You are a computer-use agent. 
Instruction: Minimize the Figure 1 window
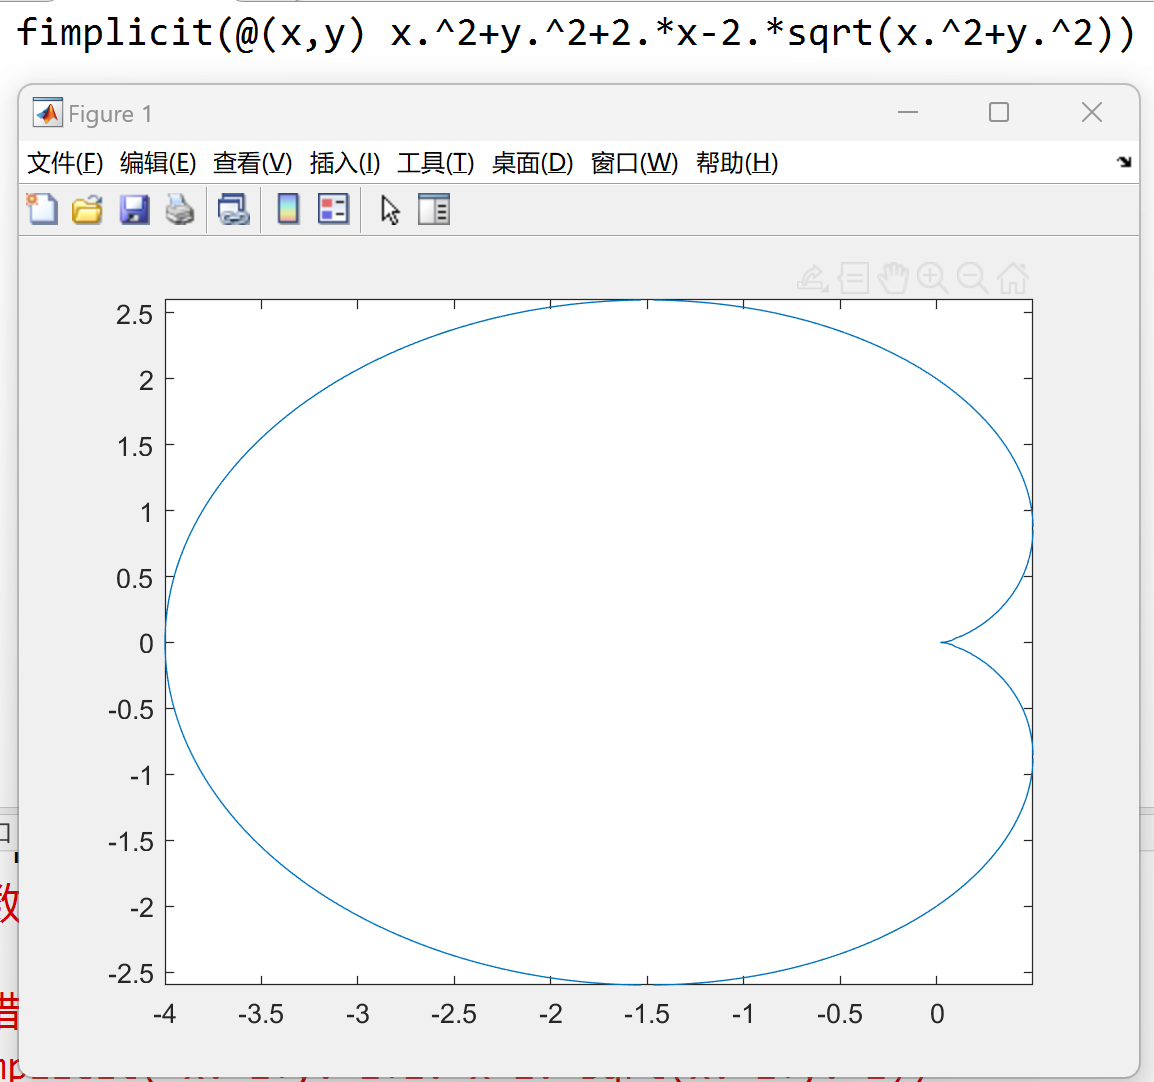(x=908, y=113)
